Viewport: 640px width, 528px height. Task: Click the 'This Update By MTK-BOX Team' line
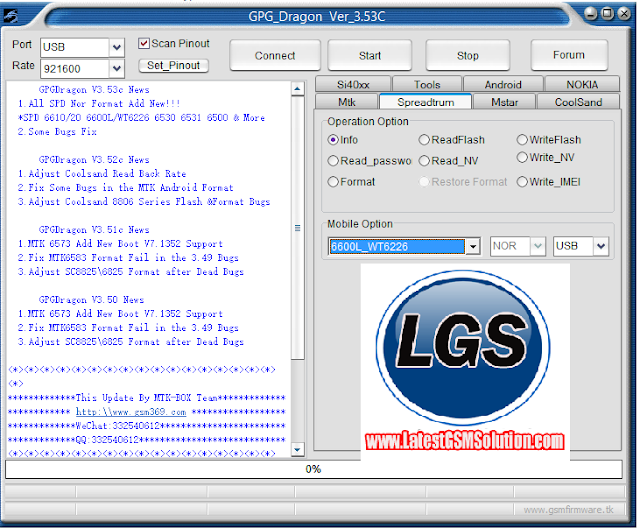point(147,398)
